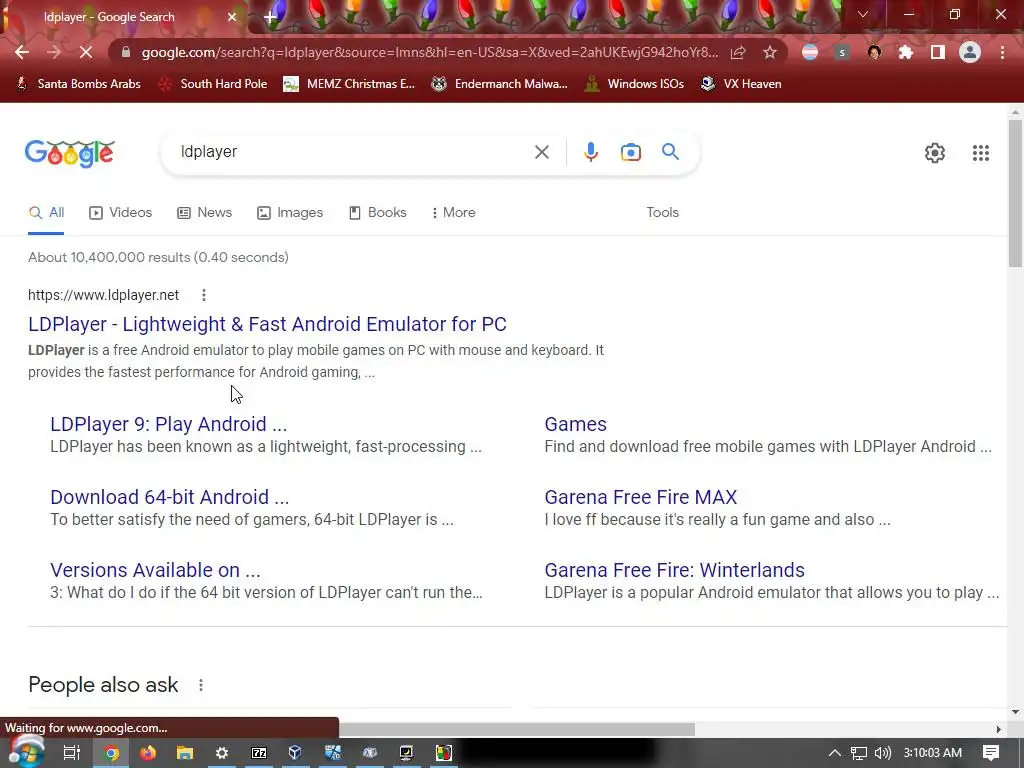Click the network tray icon

click(859, 753)
